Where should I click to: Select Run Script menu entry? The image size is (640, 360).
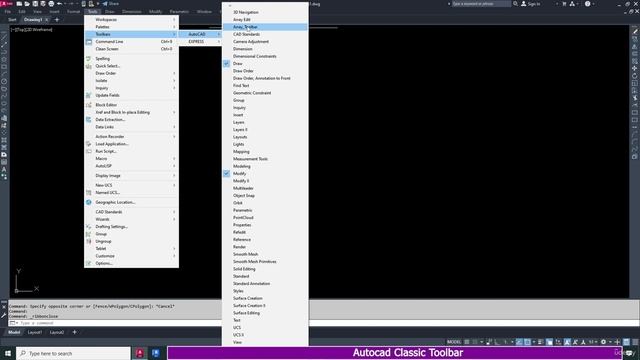click(131, 151)
